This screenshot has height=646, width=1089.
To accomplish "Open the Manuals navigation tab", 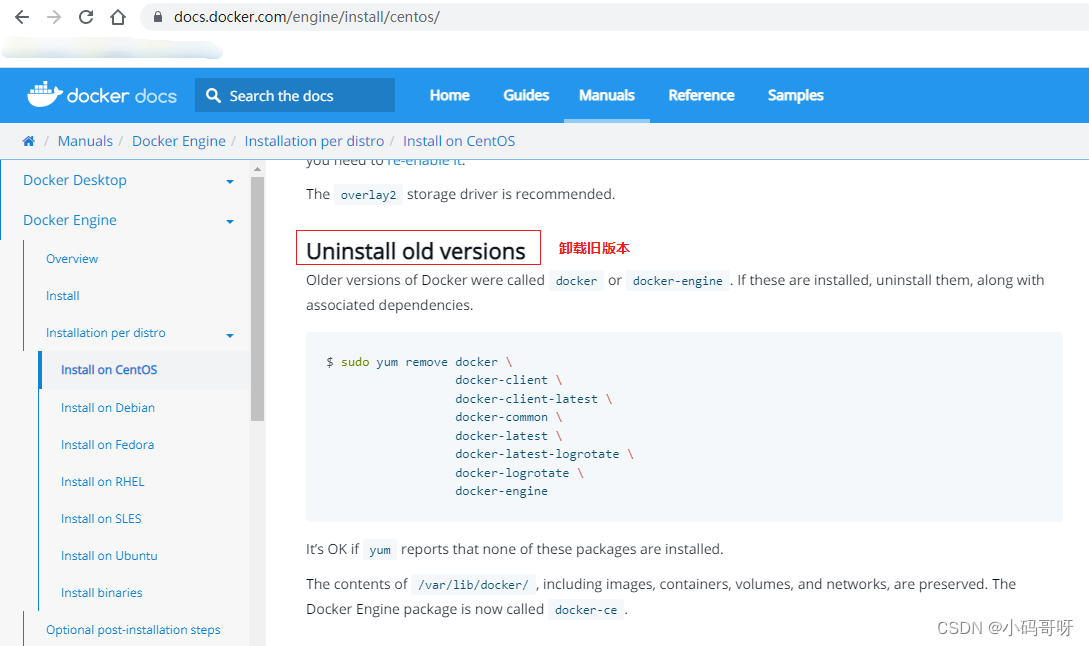I will (x=606, y=95).
